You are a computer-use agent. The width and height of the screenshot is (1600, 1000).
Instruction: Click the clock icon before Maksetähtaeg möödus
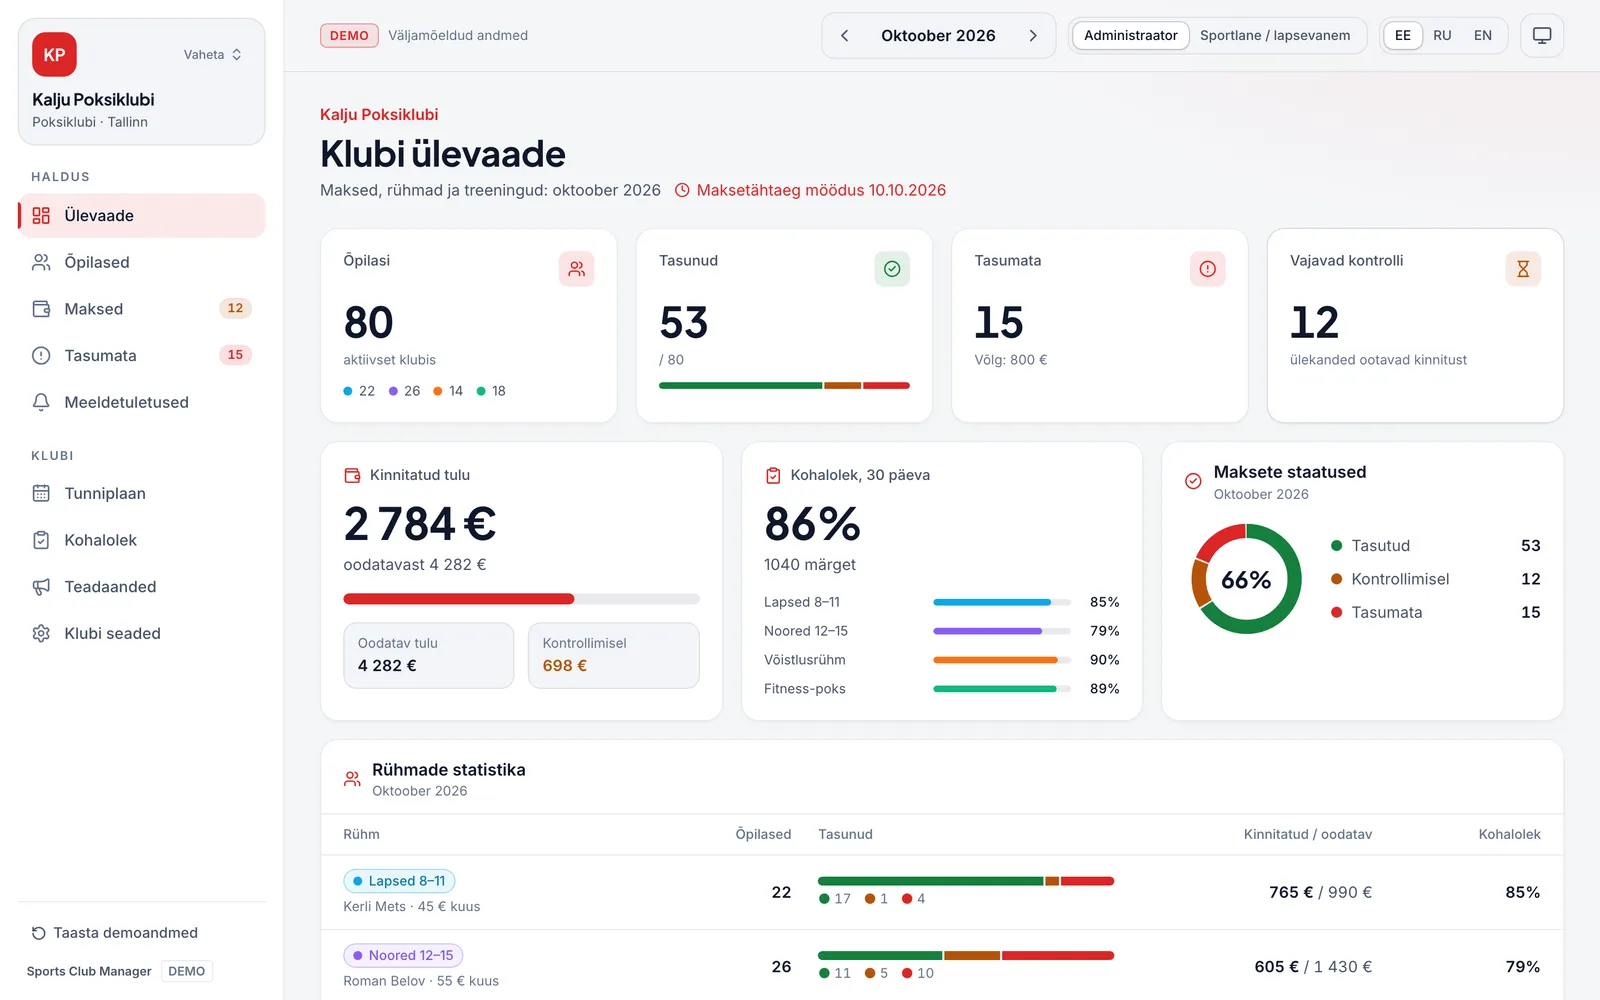click(682, 190)
